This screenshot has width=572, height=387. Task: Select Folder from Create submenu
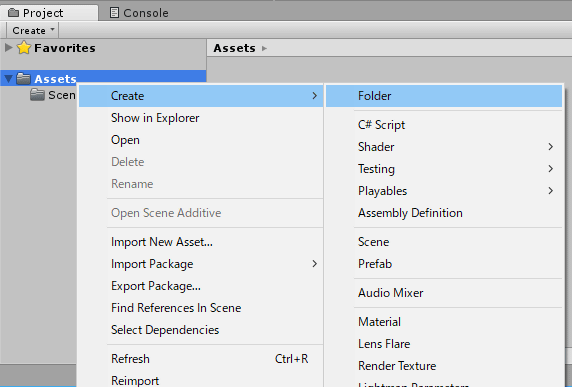pos(444,96)
